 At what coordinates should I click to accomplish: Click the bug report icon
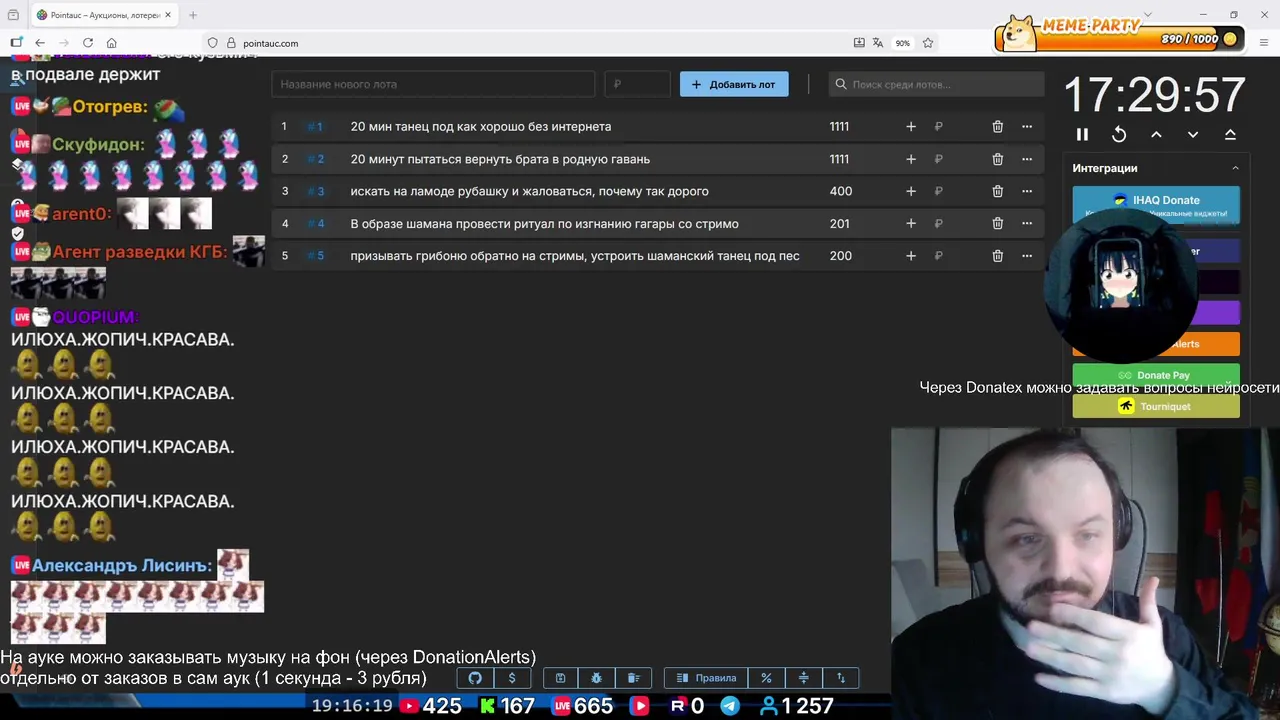click(x=597, y=678)
